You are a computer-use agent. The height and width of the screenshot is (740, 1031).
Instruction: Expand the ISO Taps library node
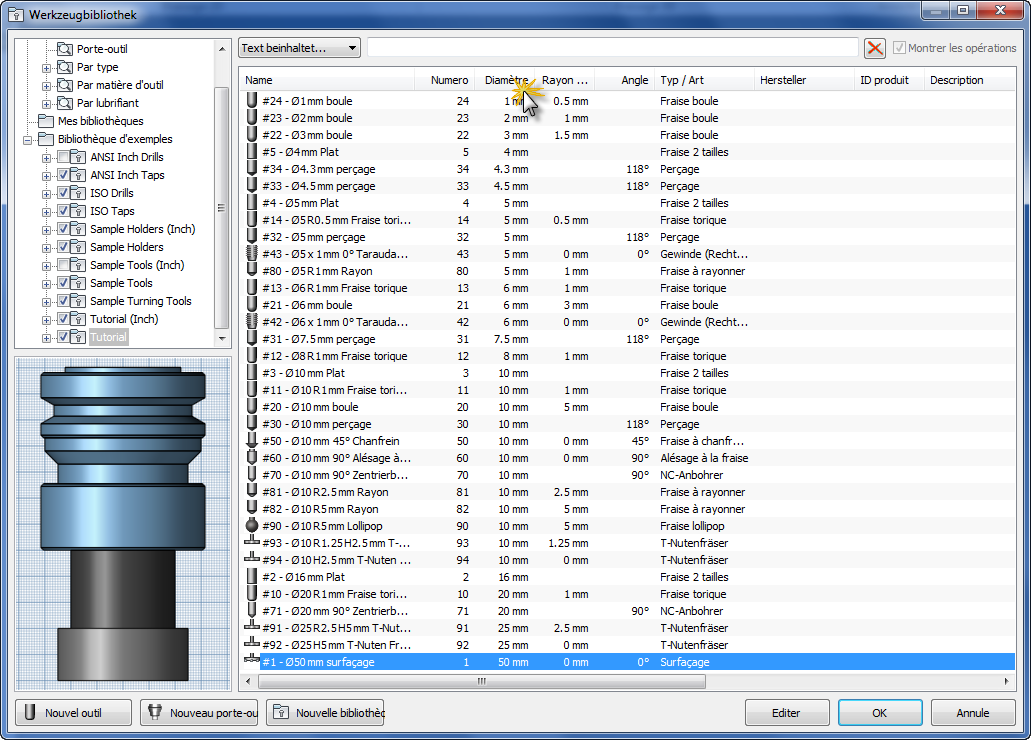click(x=46, y=212)
